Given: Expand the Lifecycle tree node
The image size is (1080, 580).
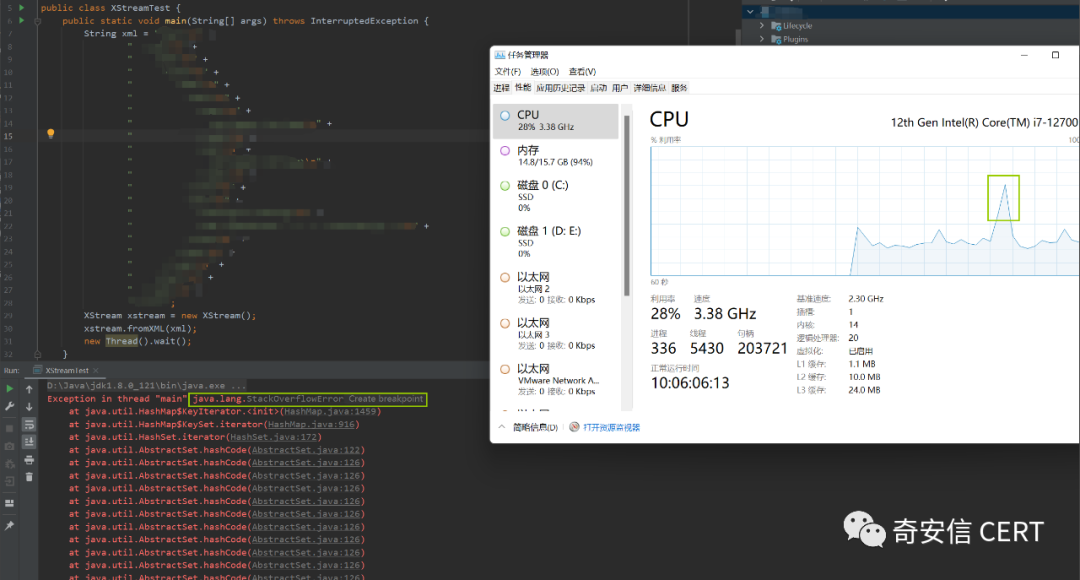Looking at the screenshot, I should point(762,25).
